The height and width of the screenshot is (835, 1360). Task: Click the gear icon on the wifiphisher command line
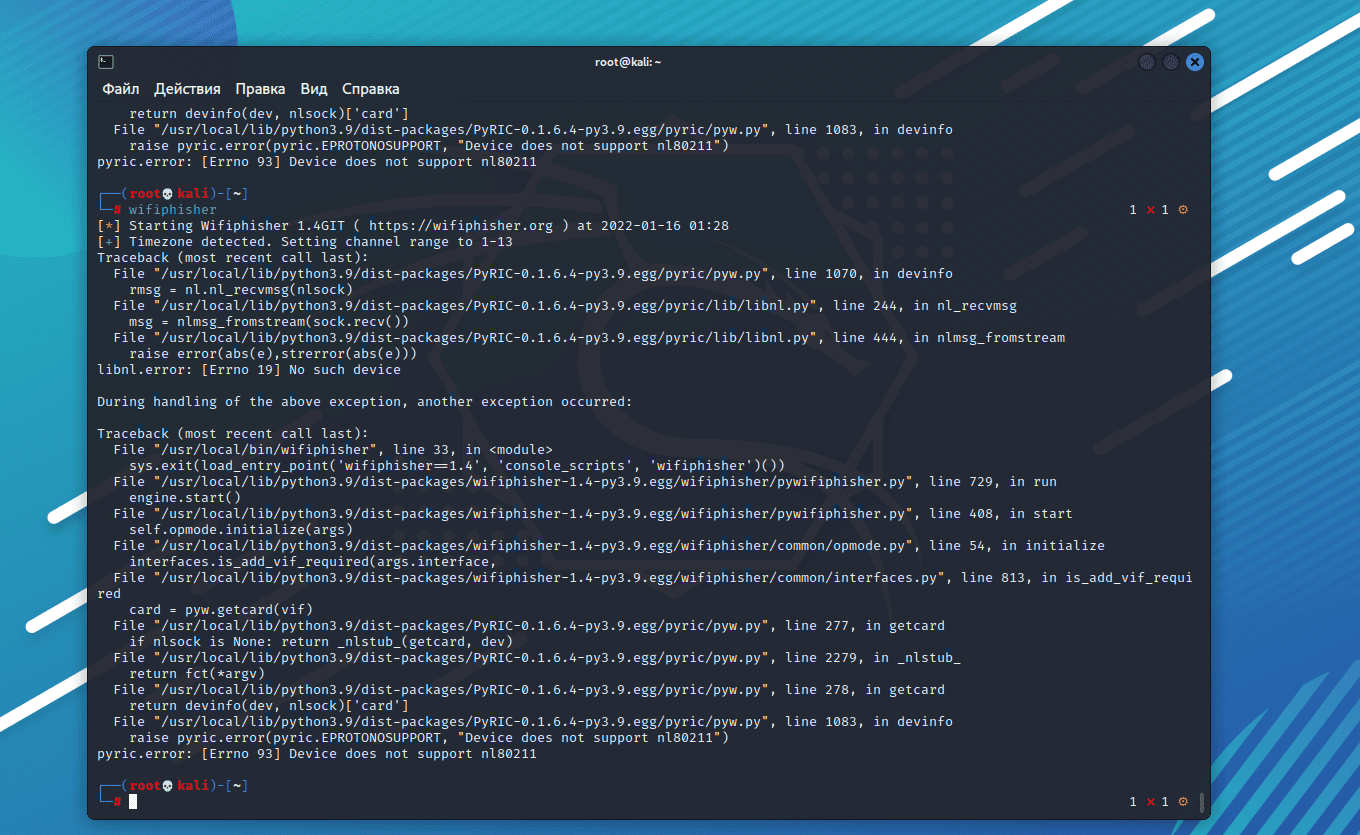coord(1183,210)
